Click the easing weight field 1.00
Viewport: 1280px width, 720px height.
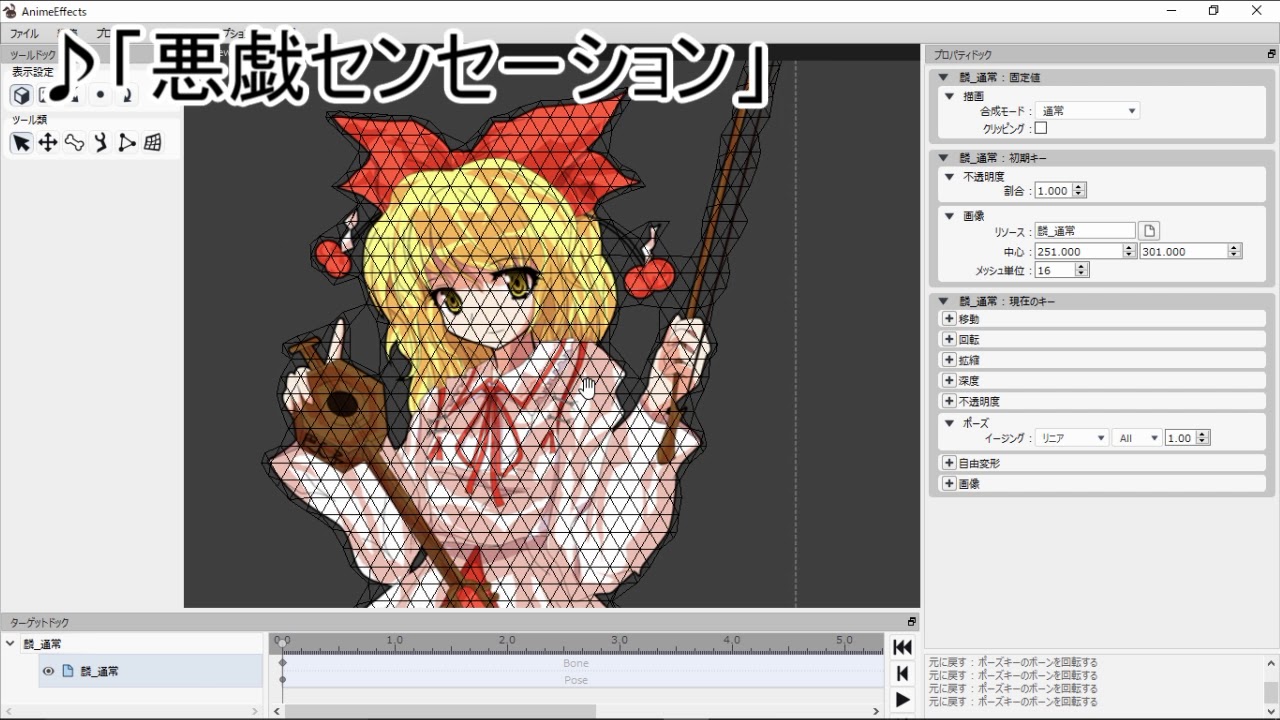[x=1180, y=438]
